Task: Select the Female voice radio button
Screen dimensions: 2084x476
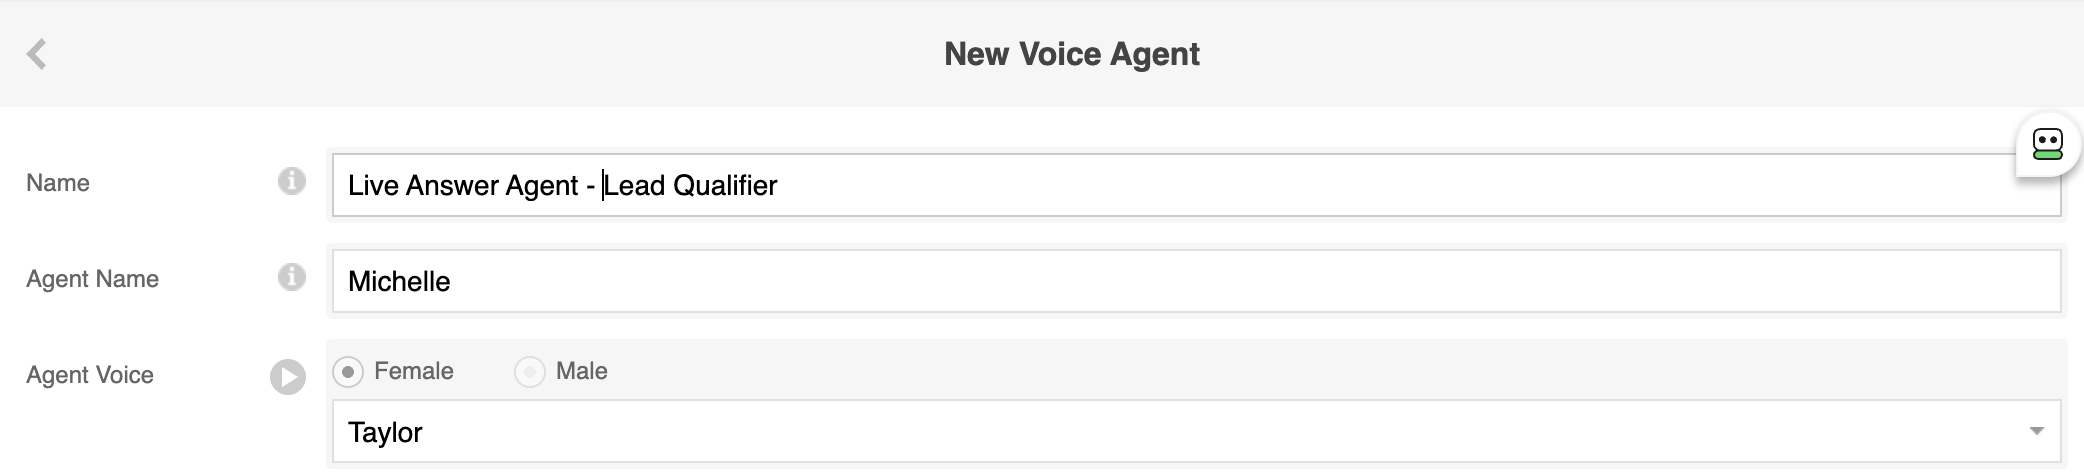Action: 348,372
